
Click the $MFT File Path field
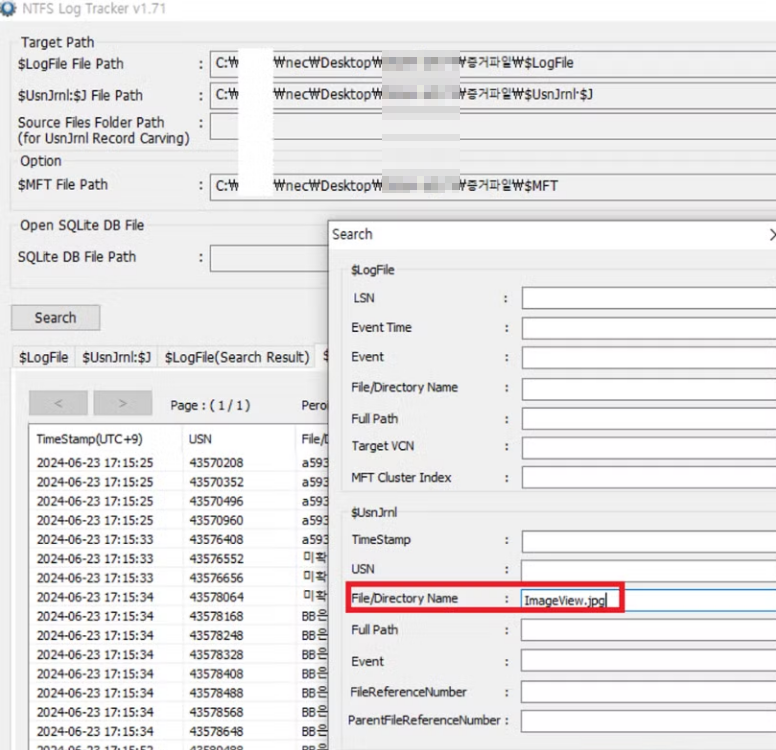point(493,186)
